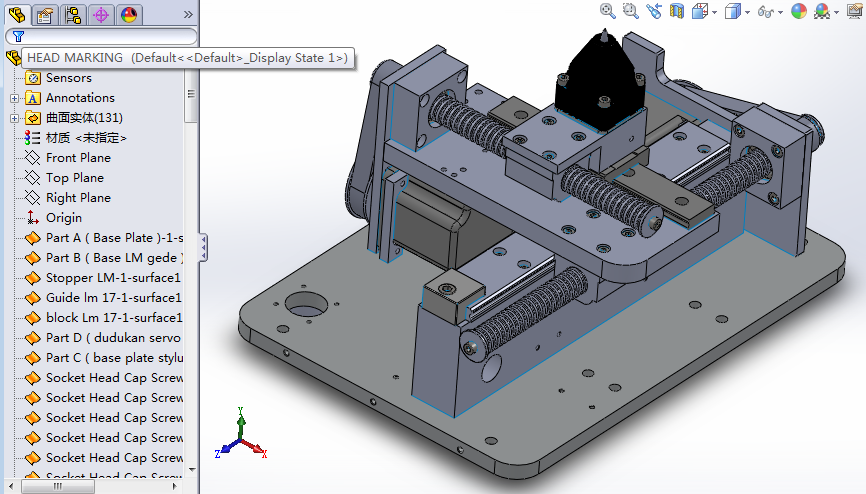Select Stopper LM-1-surface1
The height and width of the screenshot is (494, 866).
point(103,278)
